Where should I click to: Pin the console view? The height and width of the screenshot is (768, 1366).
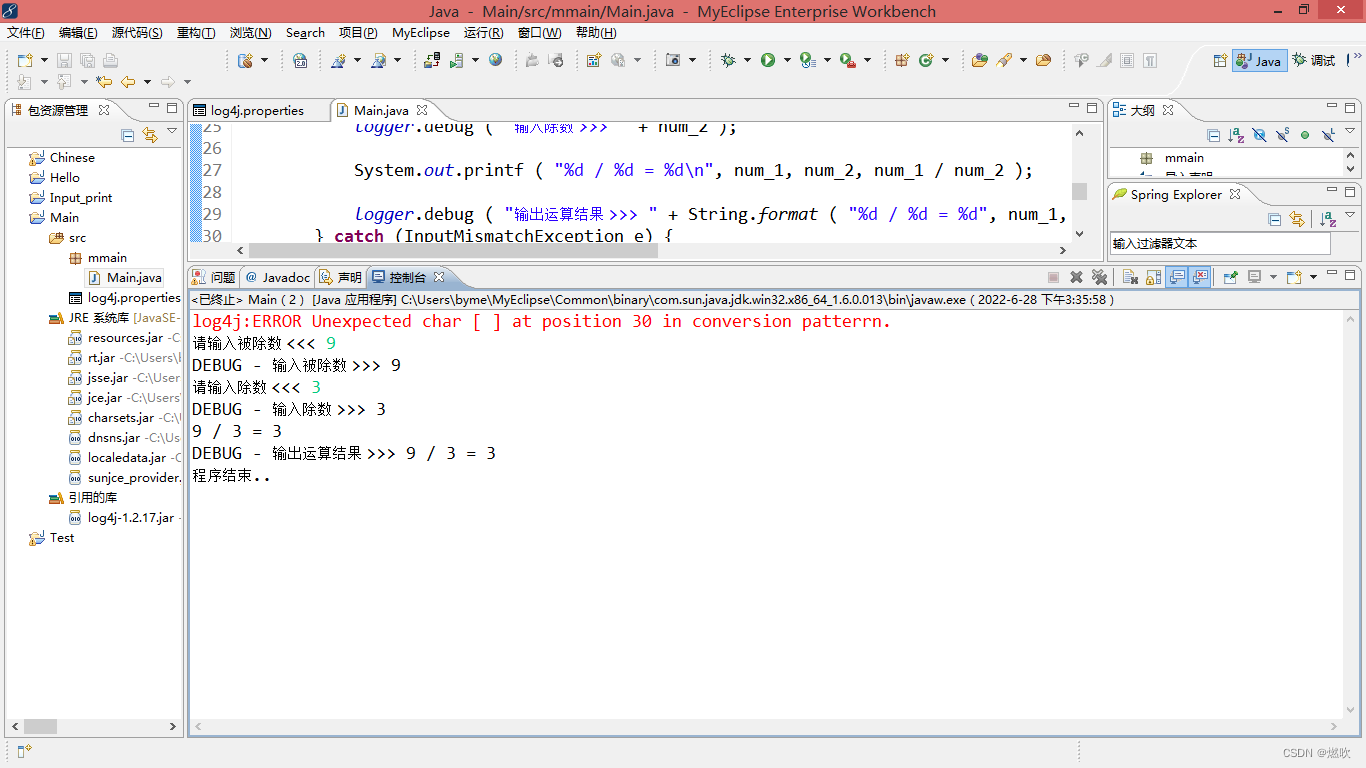click(x=1230, y=277)
